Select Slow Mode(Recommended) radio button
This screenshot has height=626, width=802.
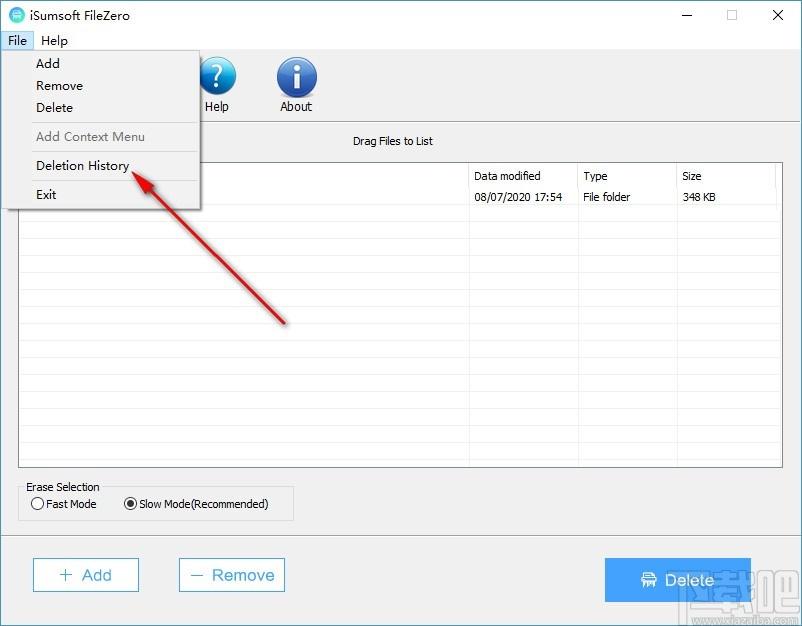[x=130, y=504]
